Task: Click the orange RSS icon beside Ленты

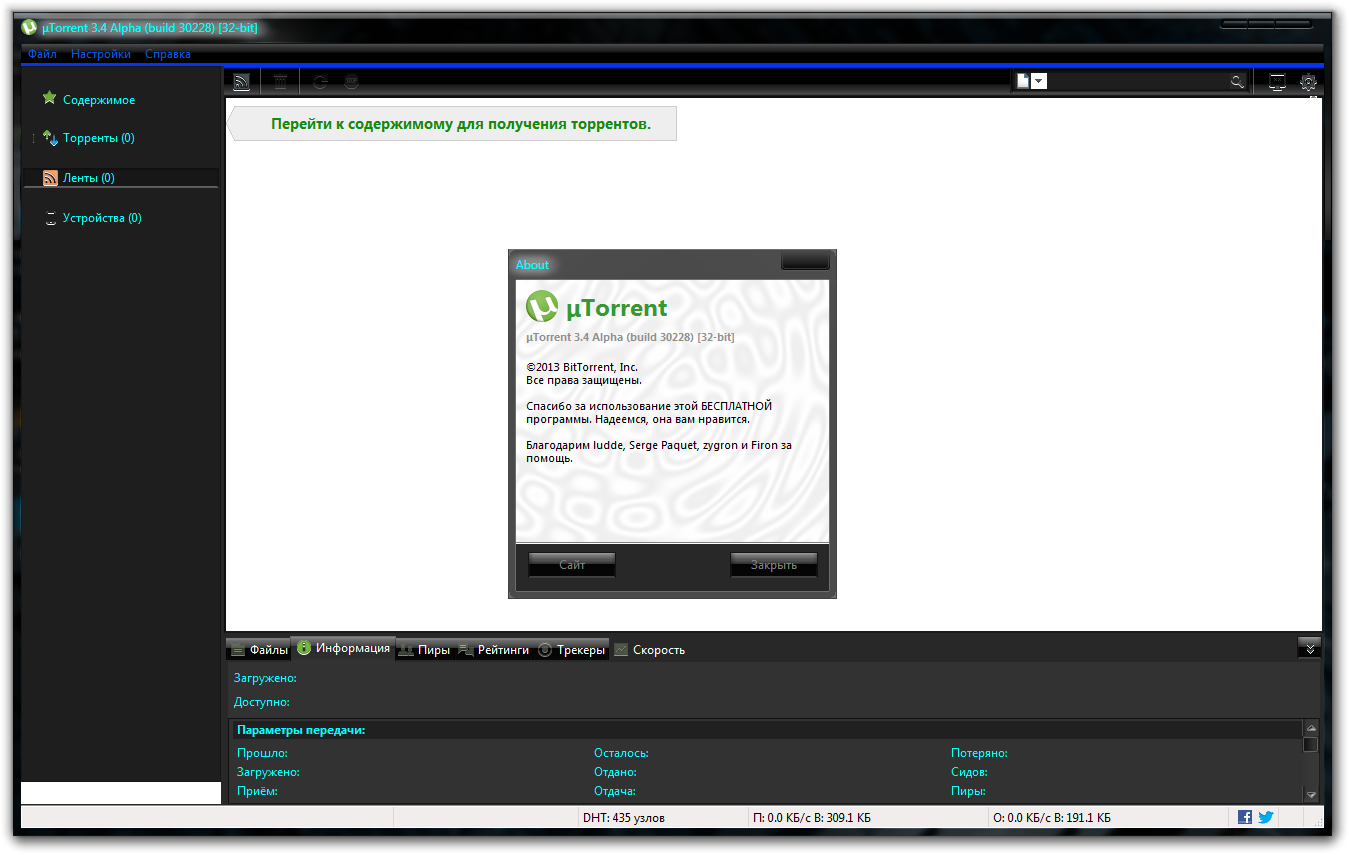Action: tap(50, 178)
